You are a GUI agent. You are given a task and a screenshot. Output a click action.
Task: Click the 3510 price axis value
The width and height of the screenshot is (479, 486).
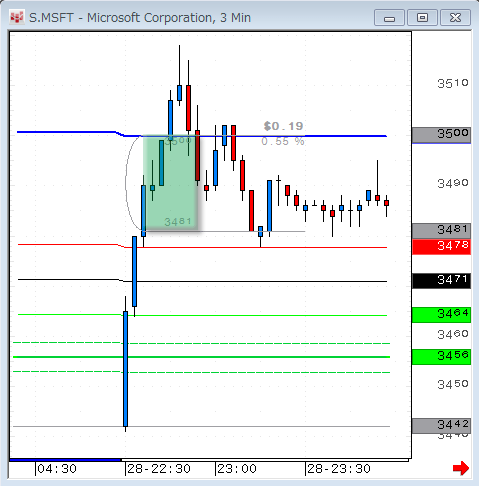coord(453,83)
